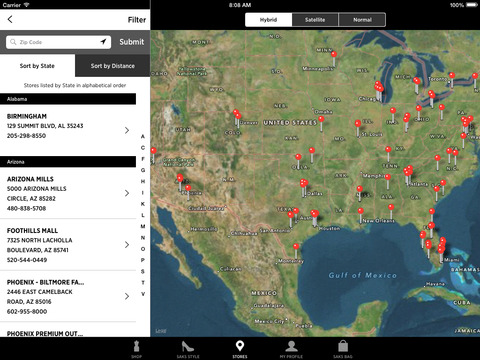Use current location arrow in Zip Code field

tap(103, 42)
